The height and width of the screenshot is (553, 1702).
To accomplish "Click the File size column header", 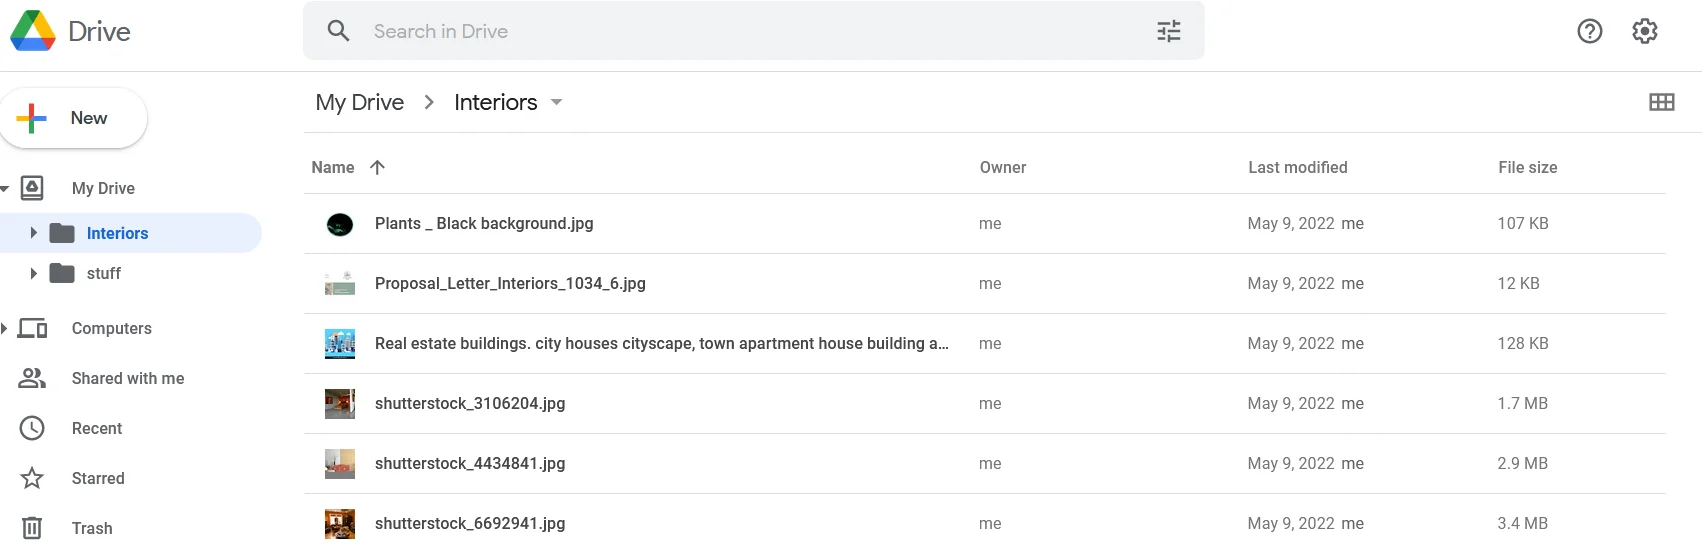I will pyautogui.click(x=1528, y=167).
